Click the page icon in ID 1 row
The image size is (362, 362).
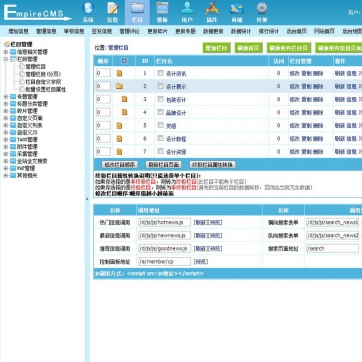pyautogui.click(x=119, y=73)
